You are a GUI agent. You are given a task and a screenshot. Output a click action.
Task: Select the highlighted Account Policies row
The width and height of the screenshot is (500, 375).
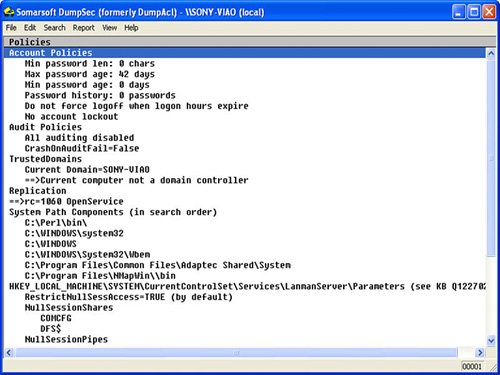[x=245, y=53]
